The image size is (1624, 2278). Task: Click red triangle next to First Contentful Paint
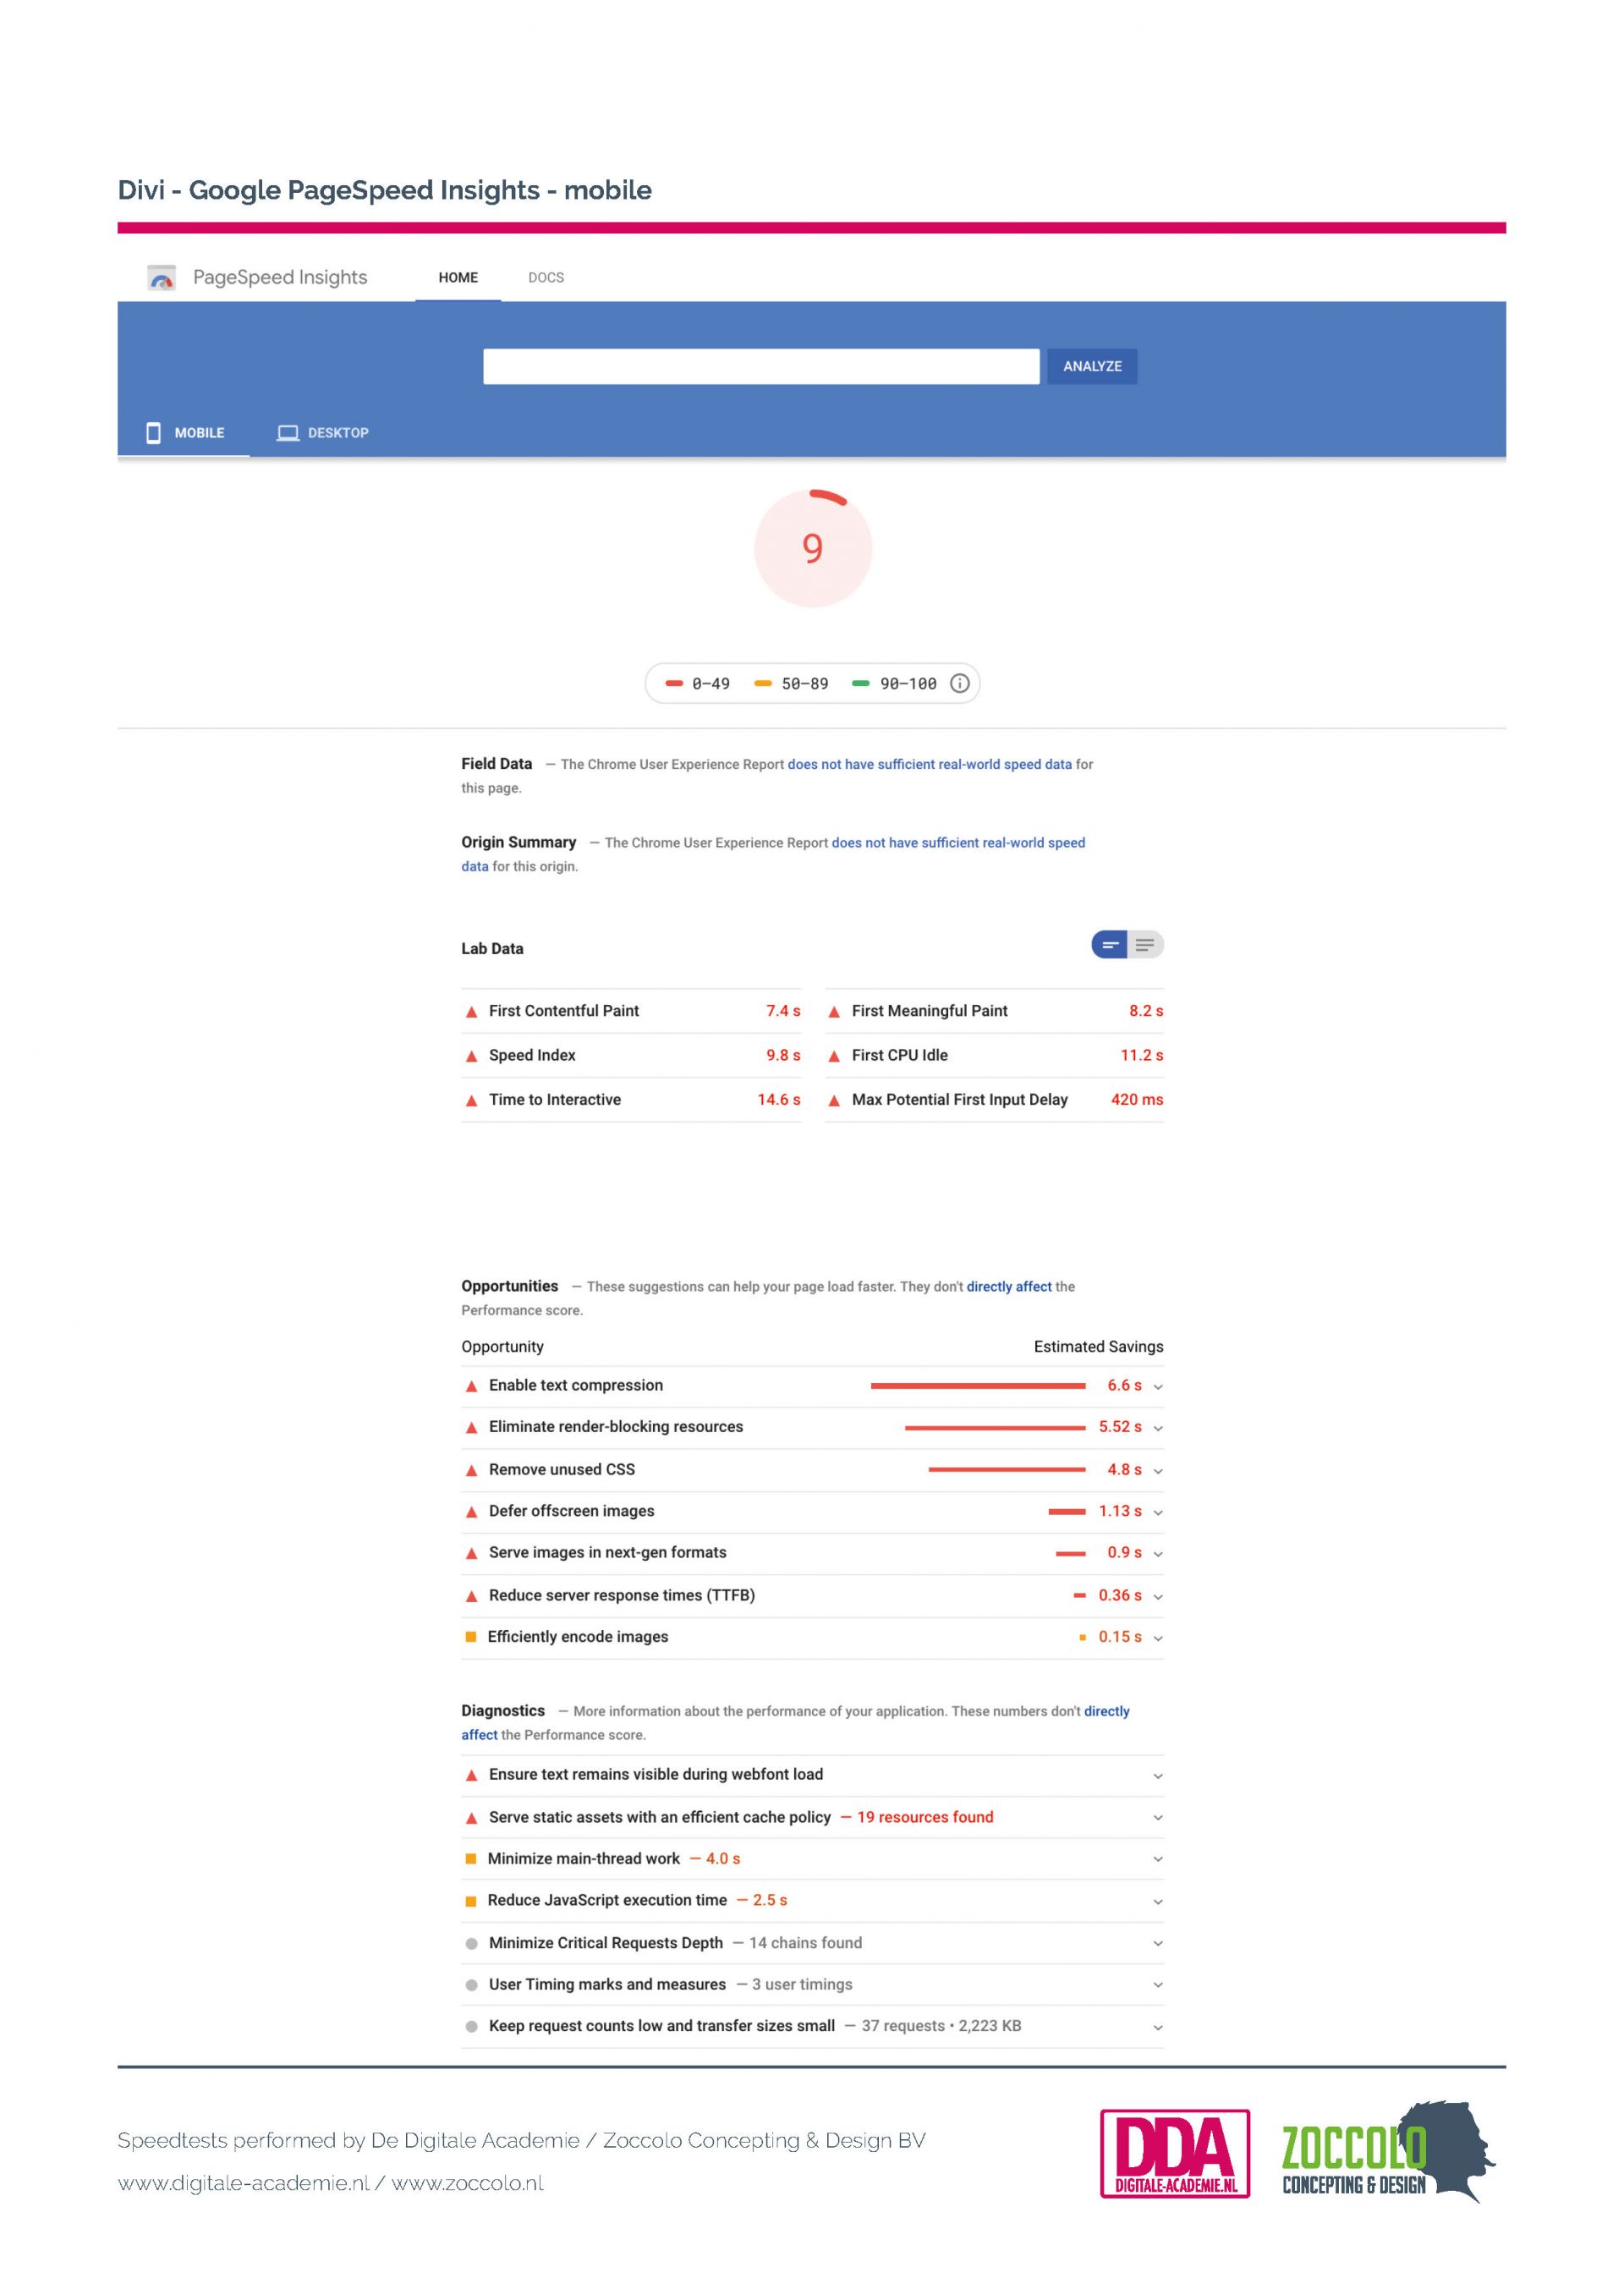point(471,1011)
